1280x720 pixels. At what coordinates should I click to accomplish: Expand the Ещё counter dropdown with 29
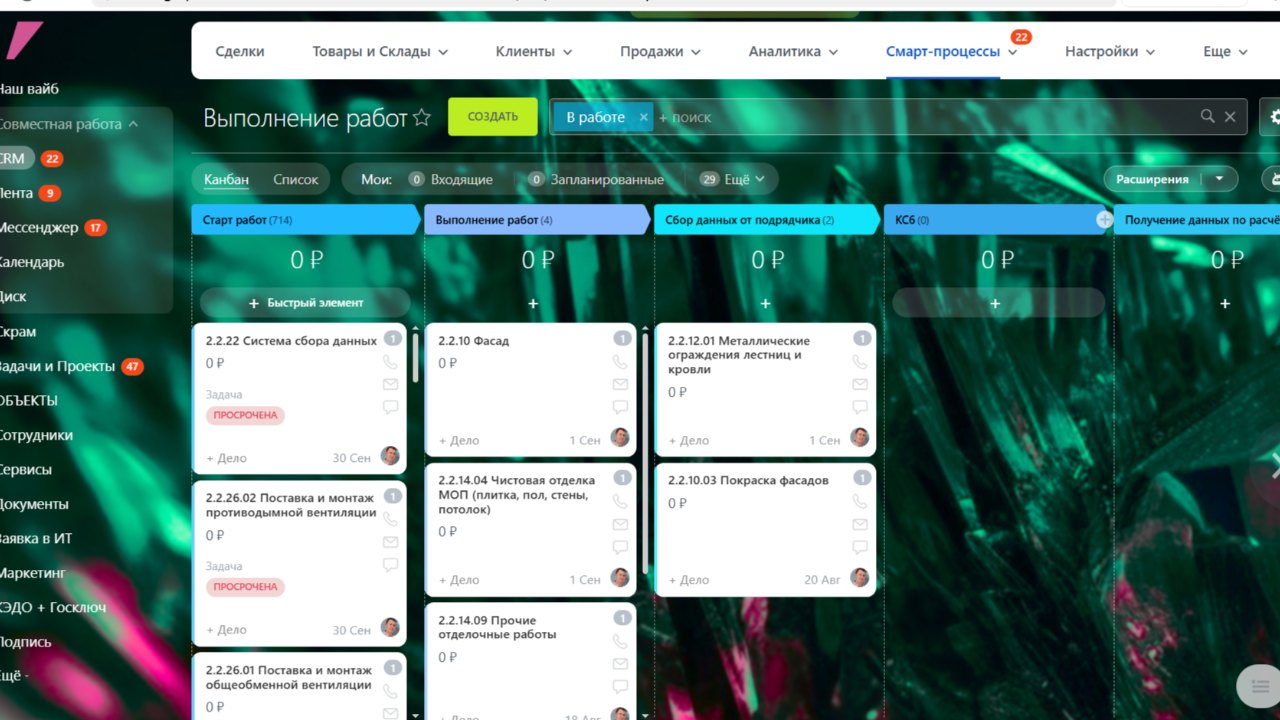(x=734, y=179)
